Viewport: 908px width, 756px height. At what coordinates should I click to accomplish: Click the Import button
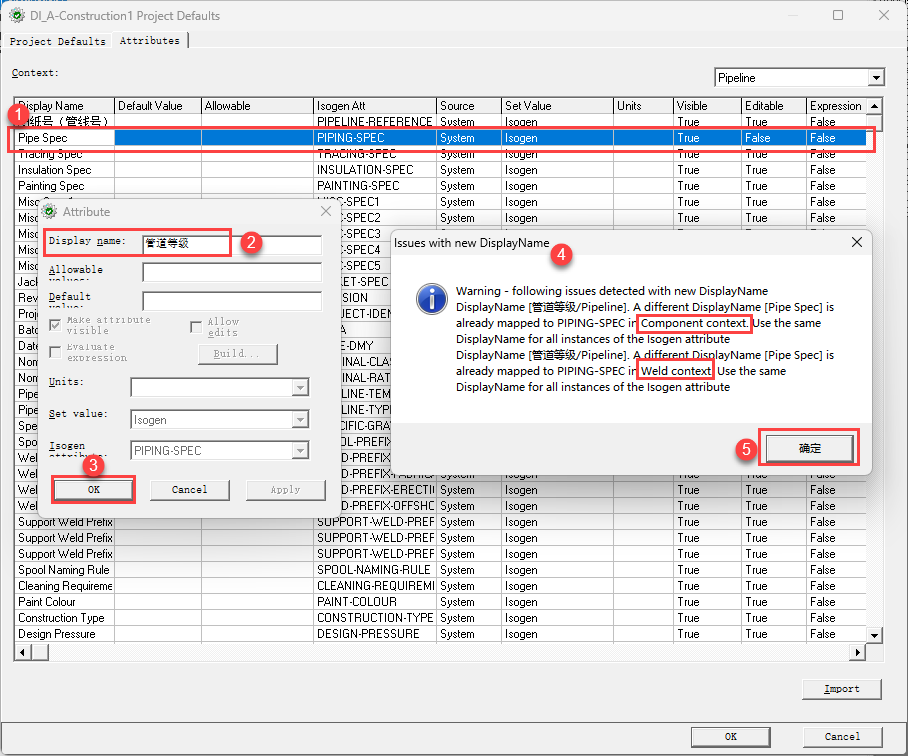842,689
